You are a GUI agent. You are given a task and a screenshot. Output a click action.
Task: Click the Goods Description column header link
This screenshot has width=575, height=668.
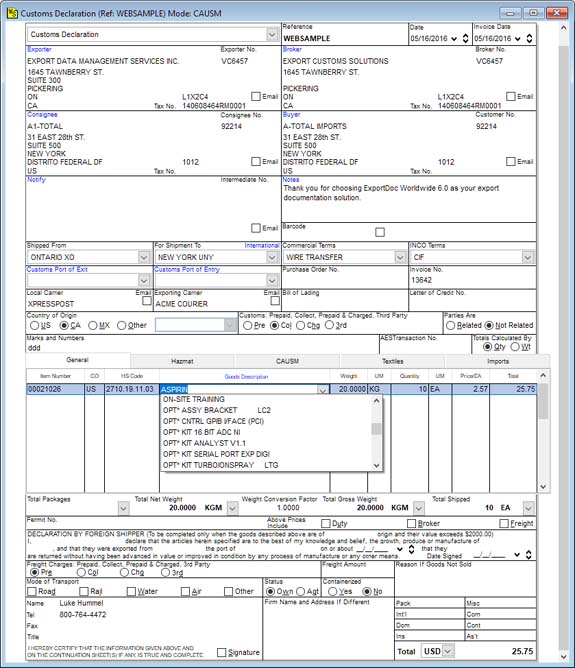click(246, 377)
